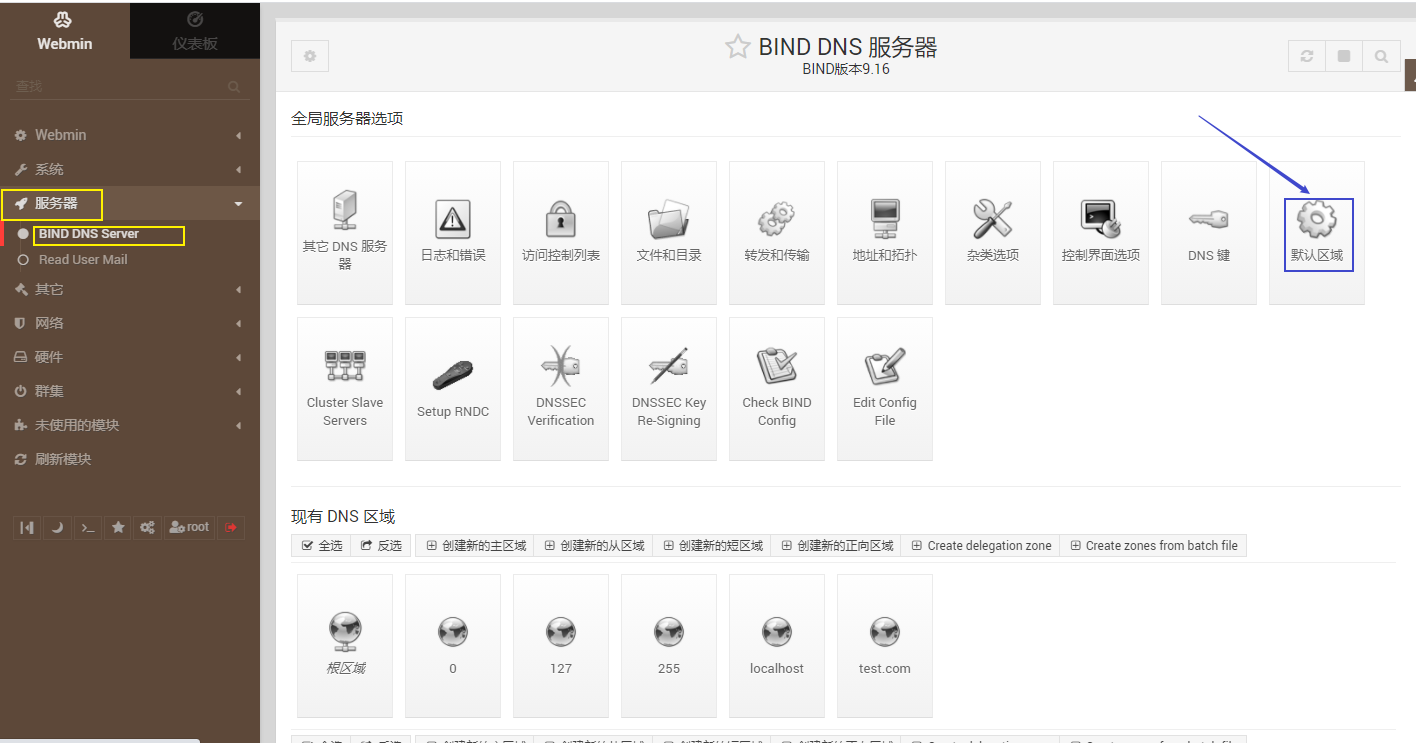This screenshot has height=743, width=1416.
Task: Open 文件和目录 settings
Action: point(669,233)
